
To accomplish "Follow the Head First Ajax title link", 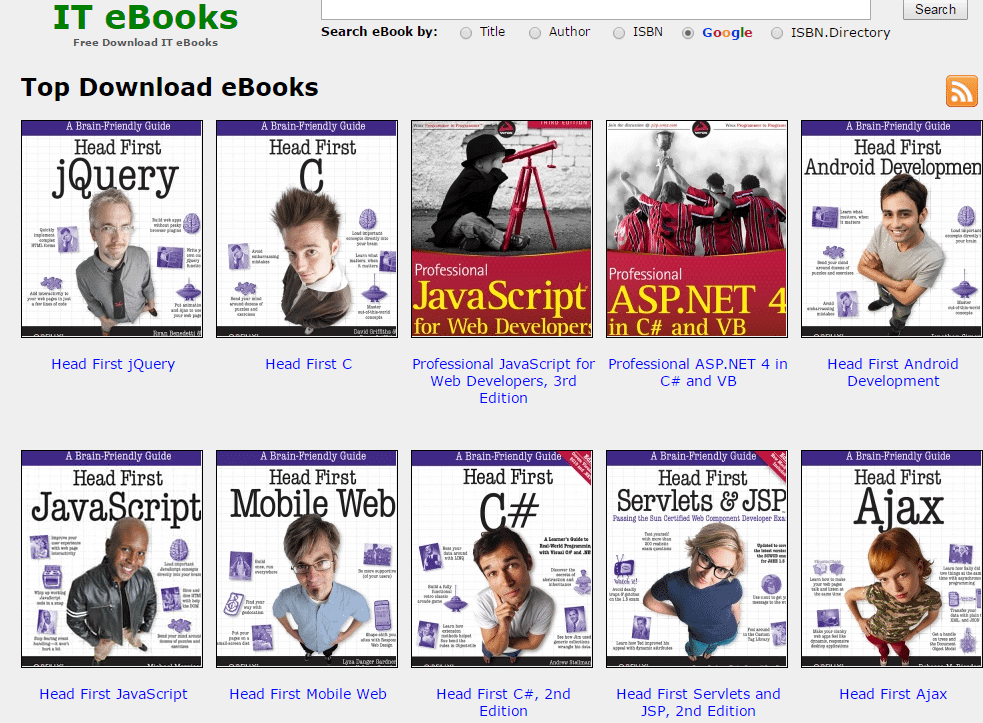I will click(893, 694).
